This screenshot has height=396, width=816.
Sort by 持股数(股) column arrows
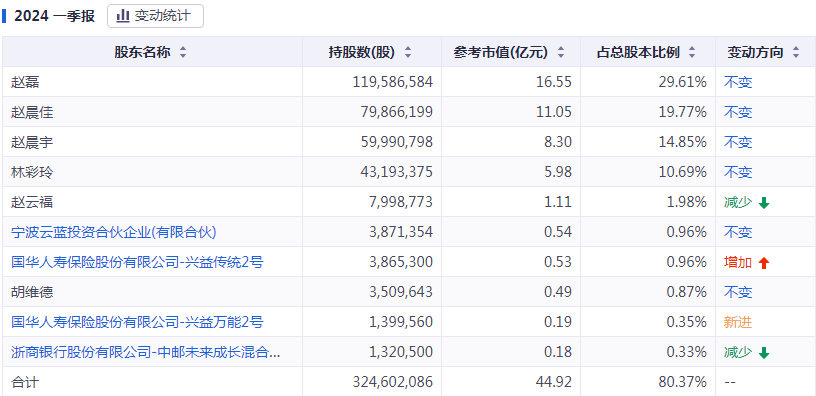[408, 52]
